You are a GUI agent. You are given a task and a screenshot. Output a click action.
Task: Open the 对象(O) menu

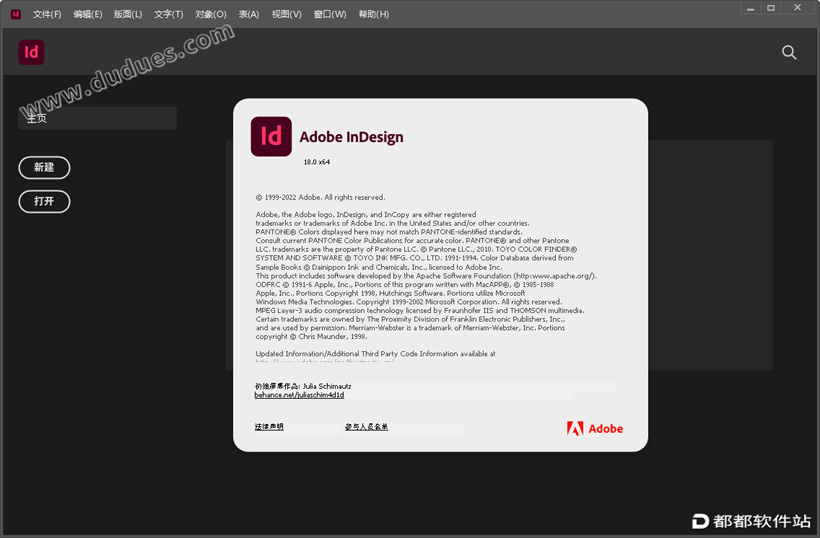pos(211,14)
